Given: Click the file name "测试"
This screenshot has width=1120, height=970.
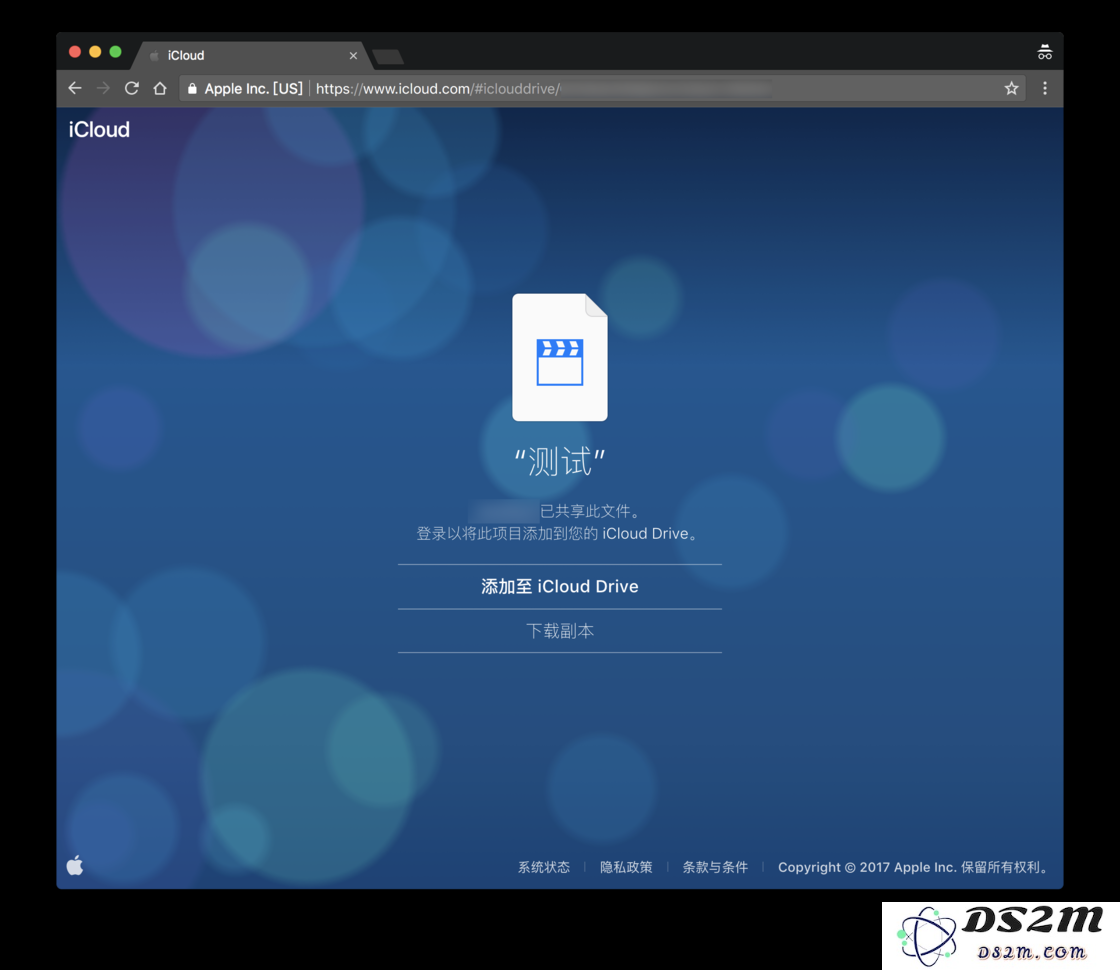Looking at the screenshot, I should pos(560,462).
